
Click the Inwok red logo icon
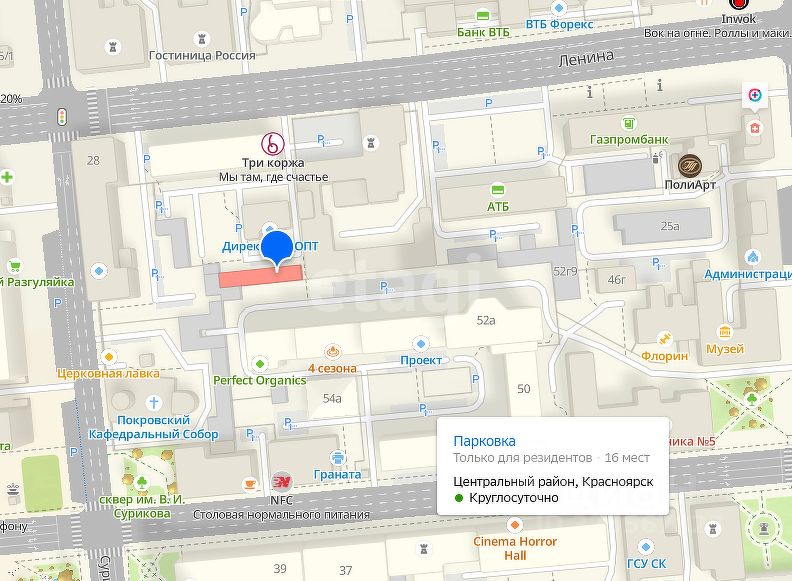pos(738,4)
